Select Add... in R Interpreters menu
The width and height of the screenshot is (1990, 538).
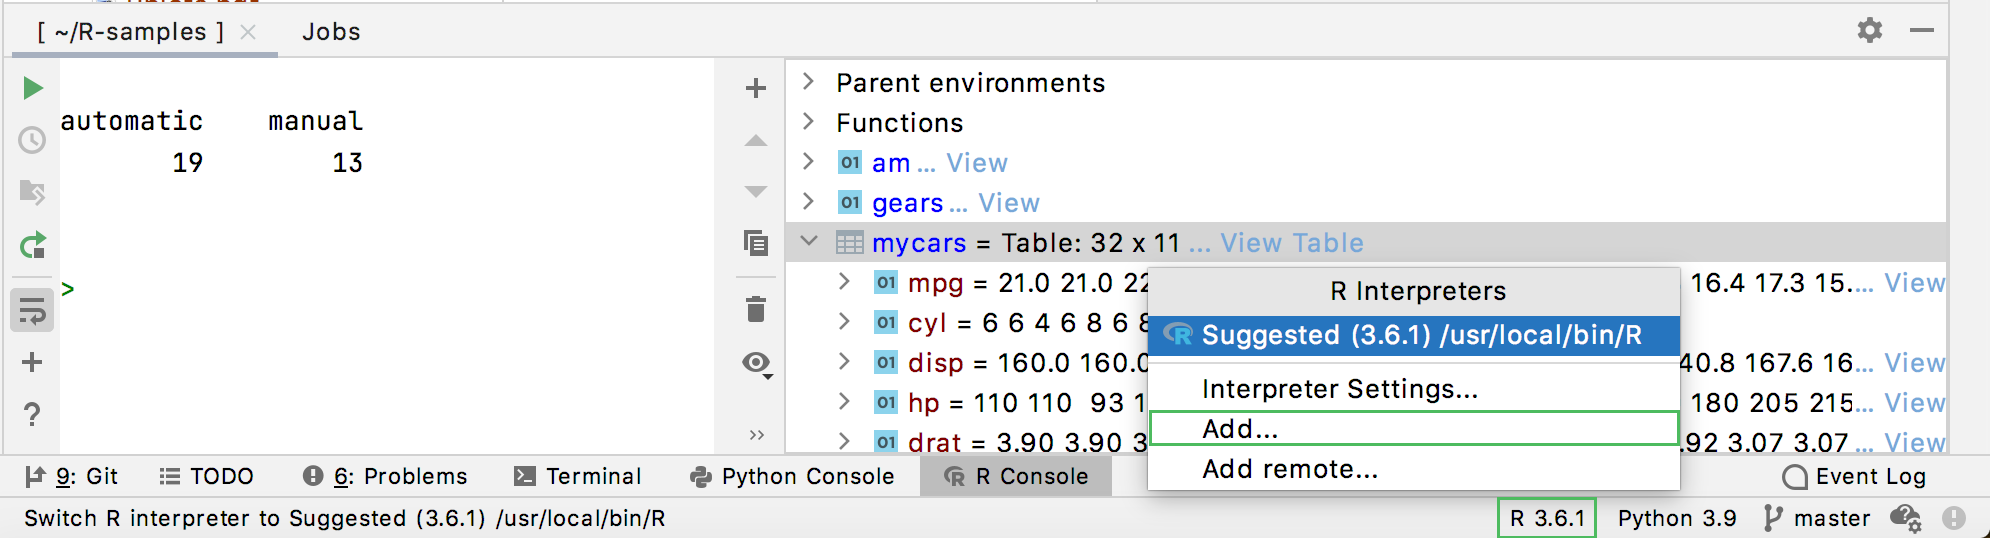click(x=1240, y=429)
